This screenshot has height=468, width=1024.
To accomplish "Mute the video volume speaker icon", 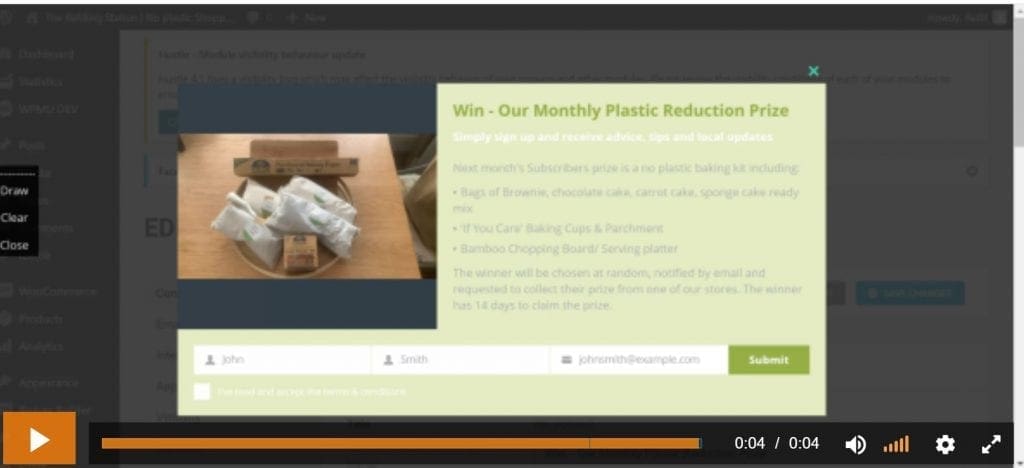I will [x=855, y=445].
